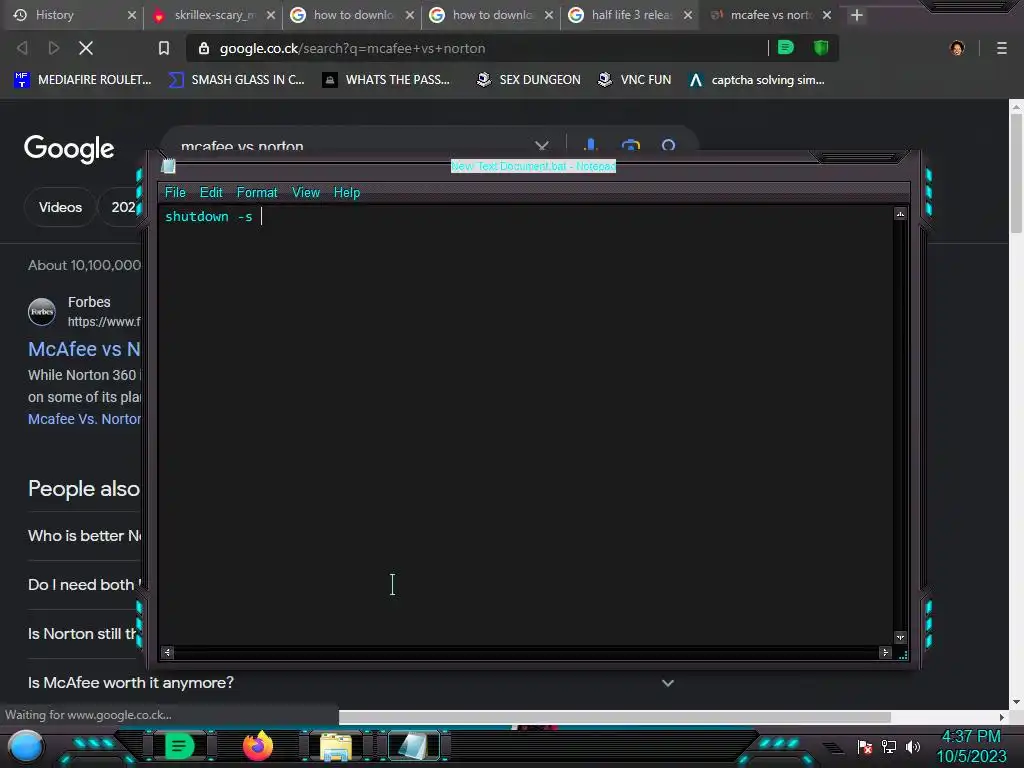
Task: Open the Mcafee Vs. Norton sublink
Action: coord(84,419)
